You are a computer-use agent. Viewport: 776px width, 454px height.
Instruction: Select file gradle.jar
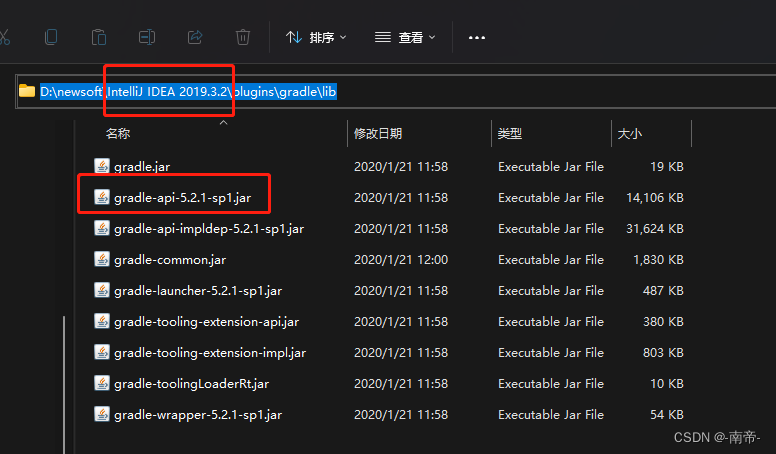click(x=142, y=167)
